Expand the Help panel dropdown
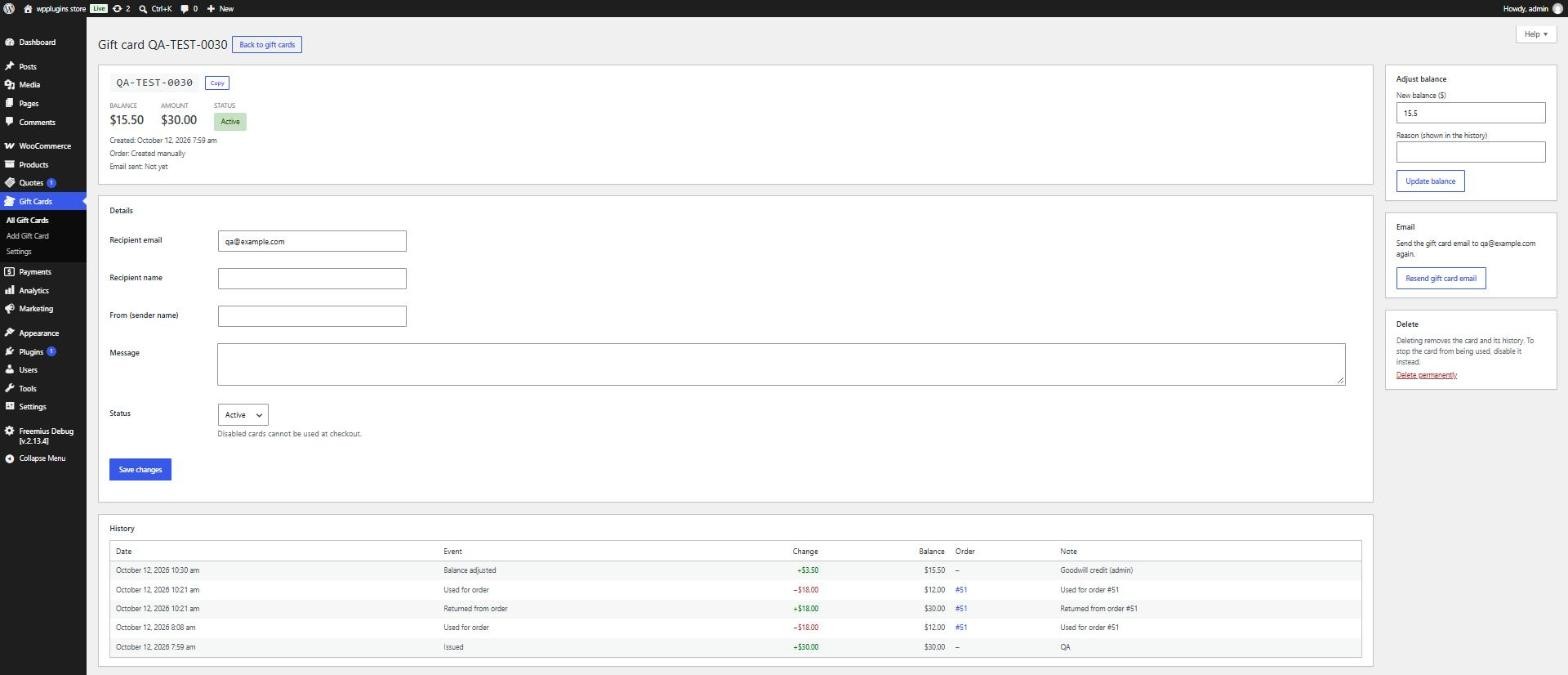The width and height of the screenshot is (1568, 675). coord(1536,34)
